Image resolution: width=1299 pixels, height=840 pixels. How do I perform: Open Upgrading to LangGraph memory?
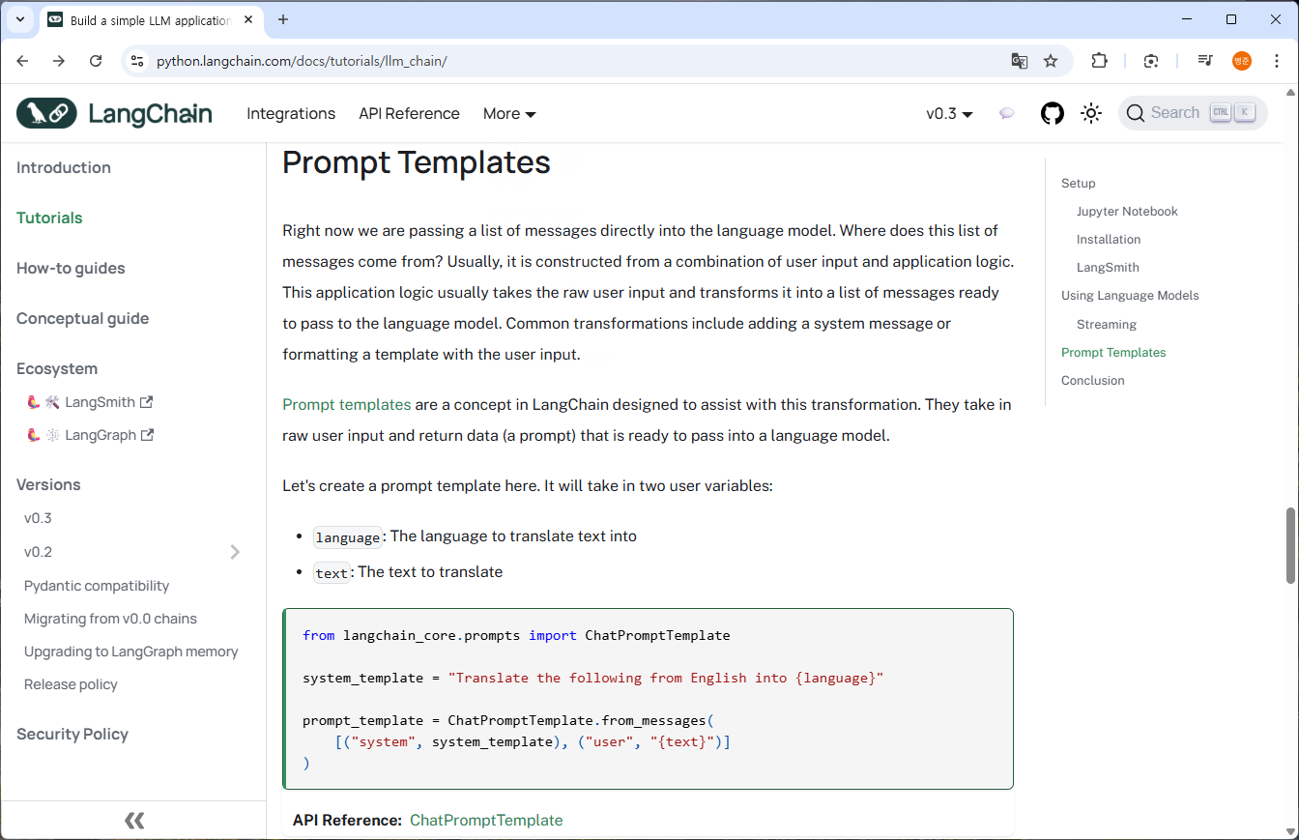[x=131, y=651]
